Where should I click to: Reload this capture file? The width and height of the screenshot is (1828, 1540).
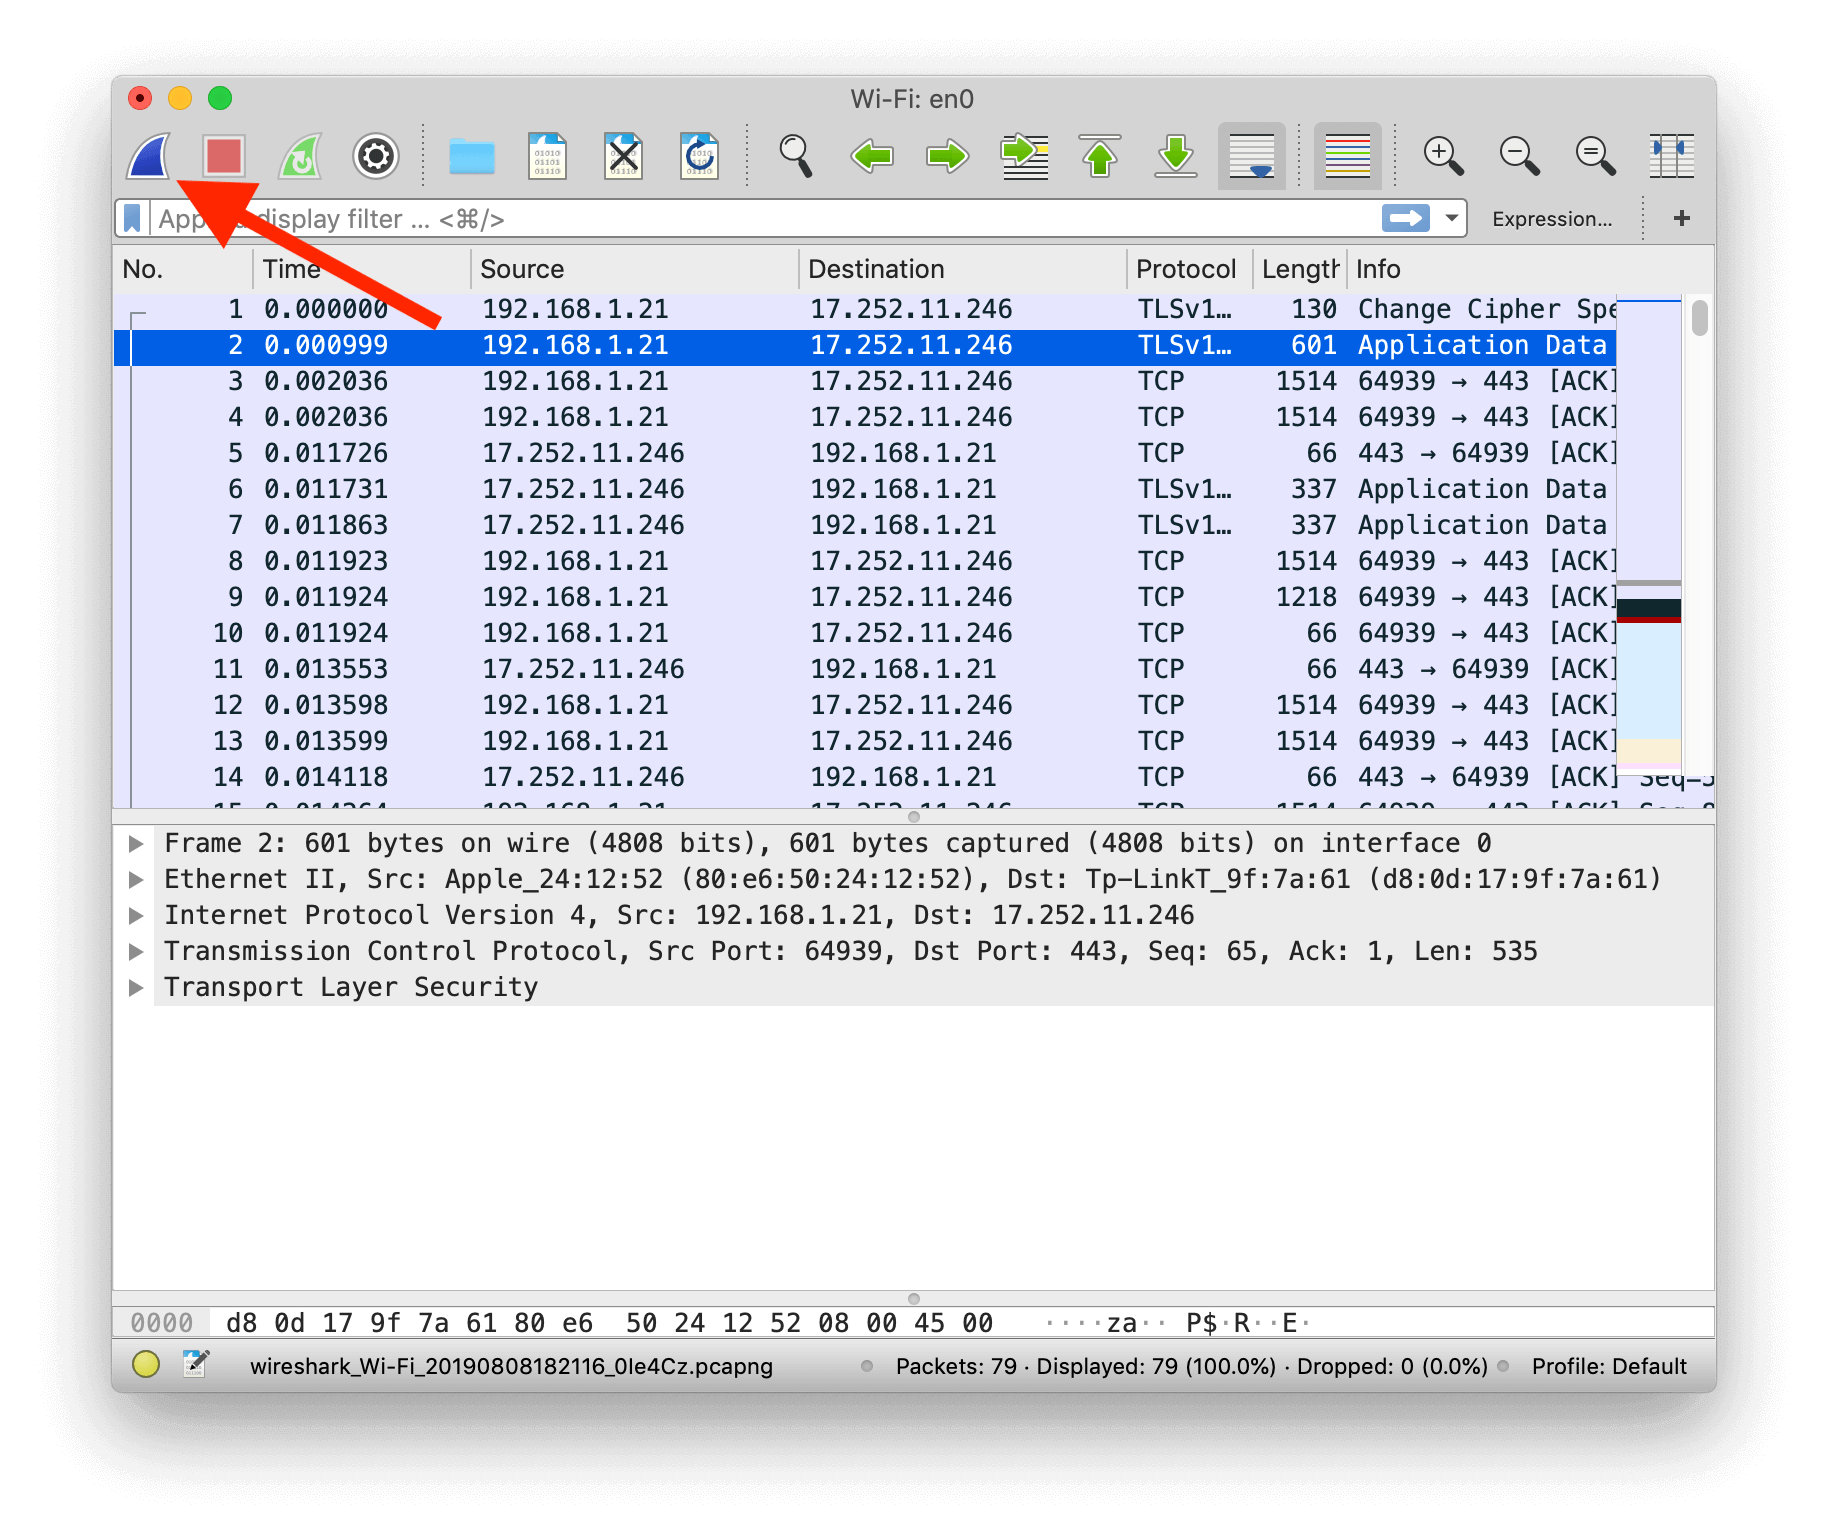(699, 156)
